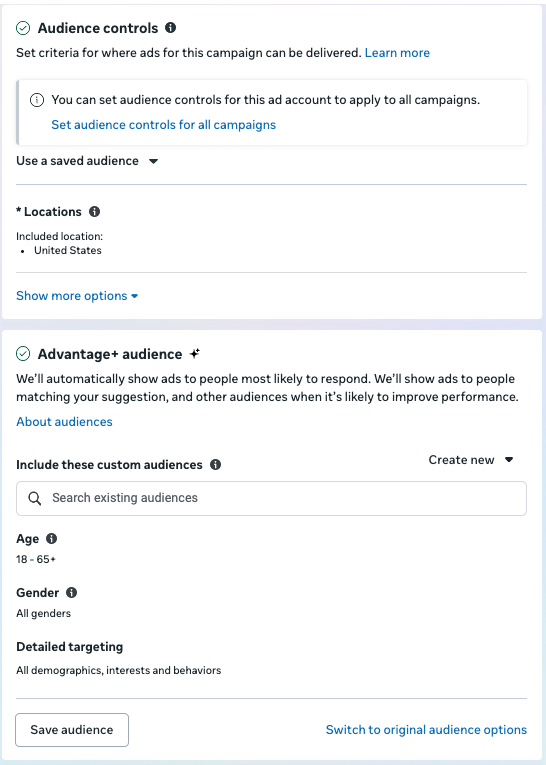Focus the Search existing audiences field
This screenshot has height=765, width=546.
271,498
